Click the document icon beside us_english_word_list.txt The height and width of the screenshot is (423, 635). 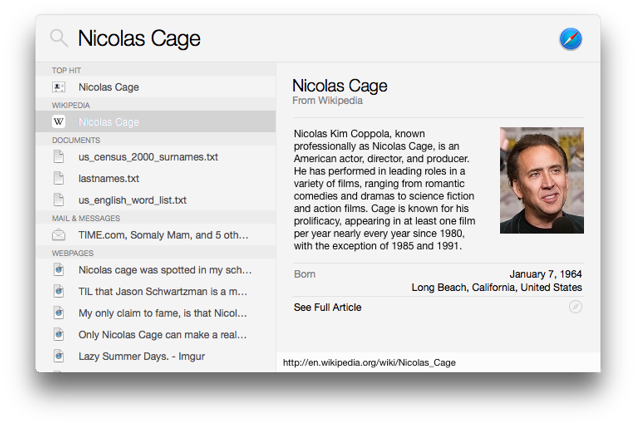point(59,200)
